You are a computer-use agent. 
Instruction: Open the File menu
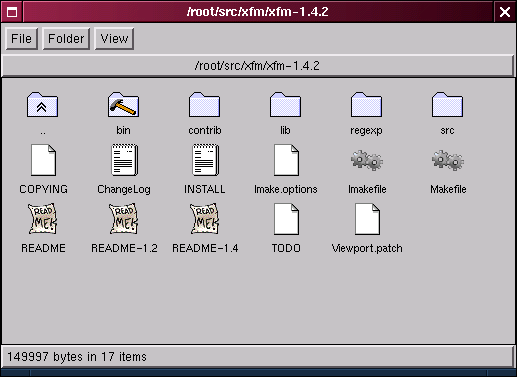[x=22, y=39]
